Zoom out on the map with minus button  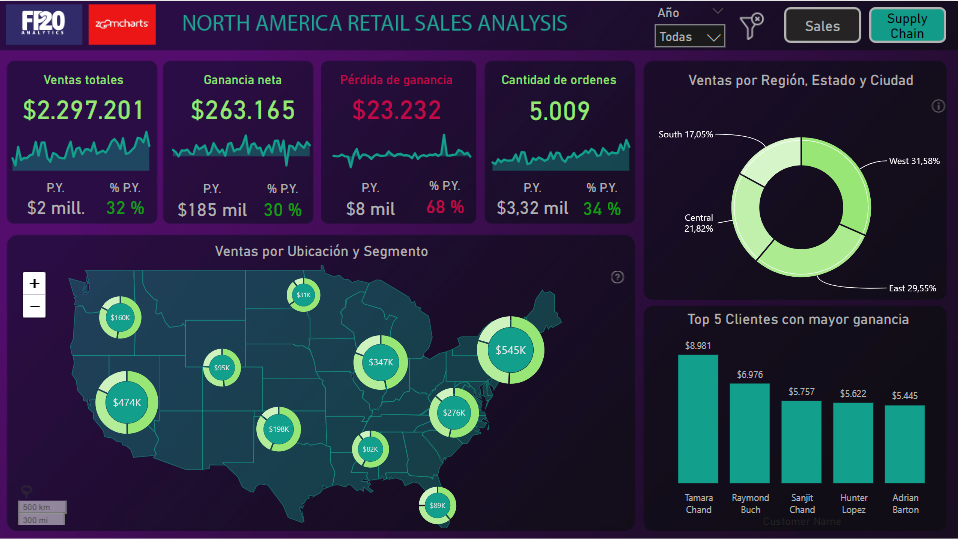[x=34, y=306]
